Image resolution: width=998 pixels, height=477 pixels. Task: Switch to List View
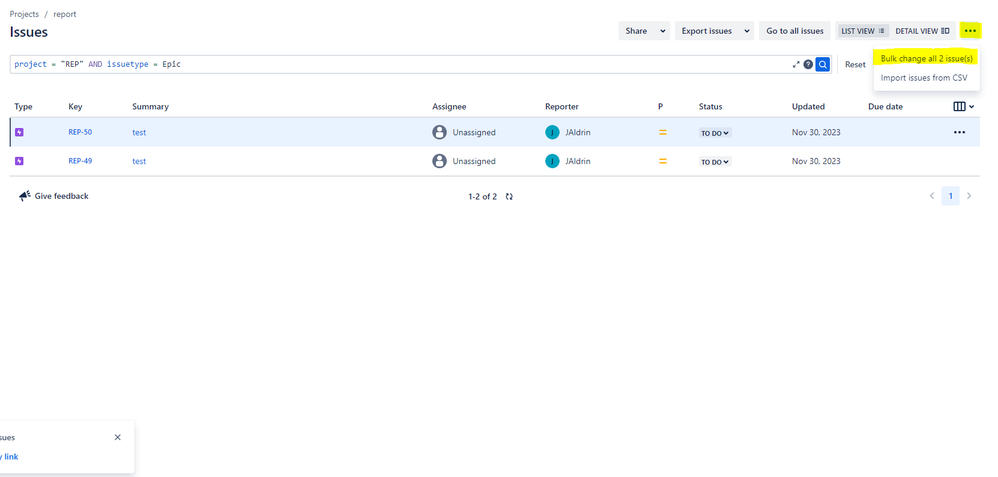(862, 31)
